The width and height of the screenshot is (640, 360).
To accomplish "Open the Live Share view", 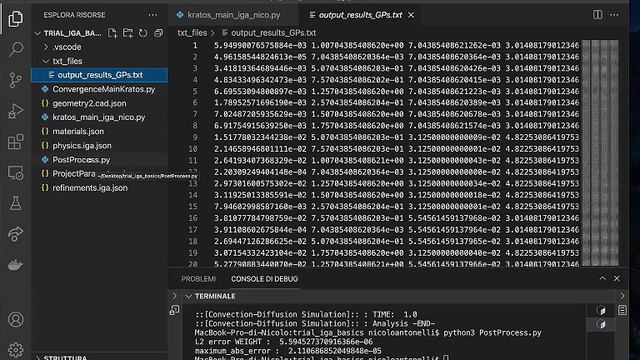I will tap(16, 234).
